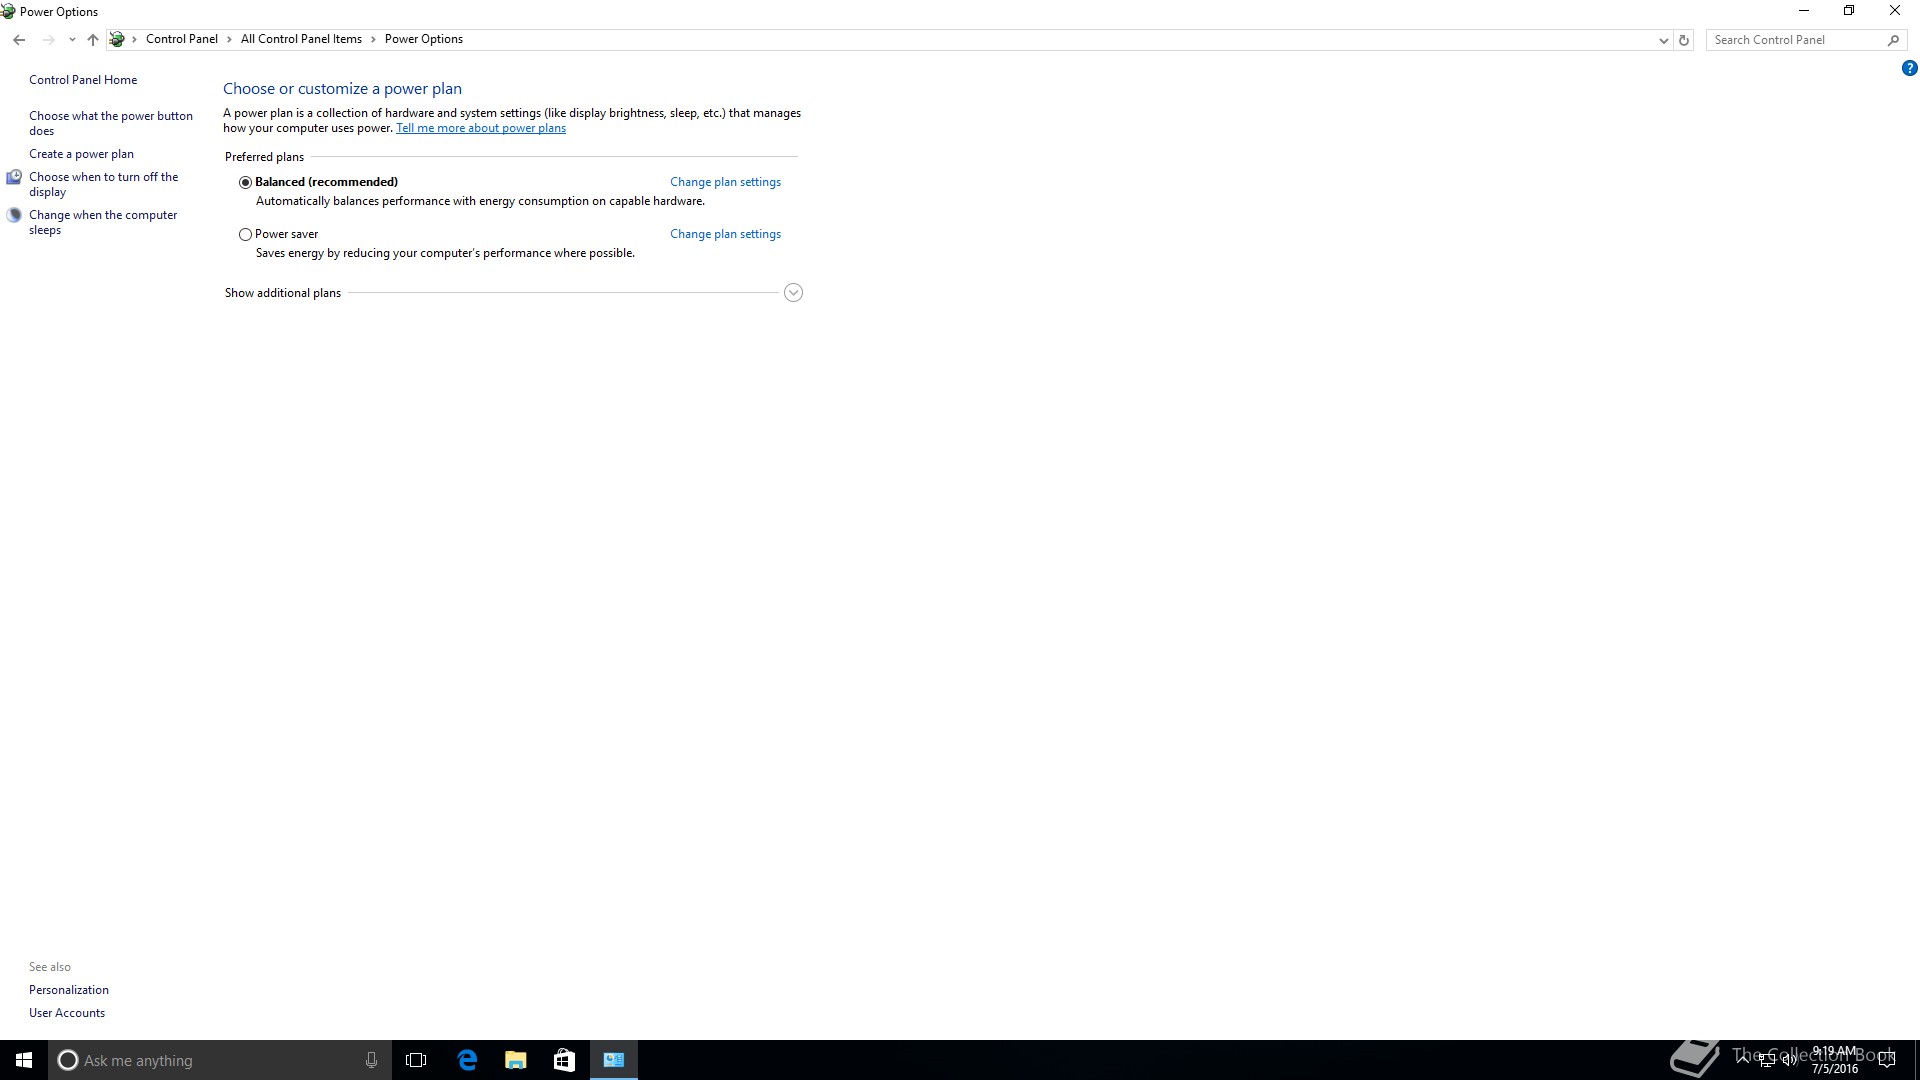Click All Control Panel Items breadcrumb
This screenshot has height=1080, width=1920.
point(301,39)
